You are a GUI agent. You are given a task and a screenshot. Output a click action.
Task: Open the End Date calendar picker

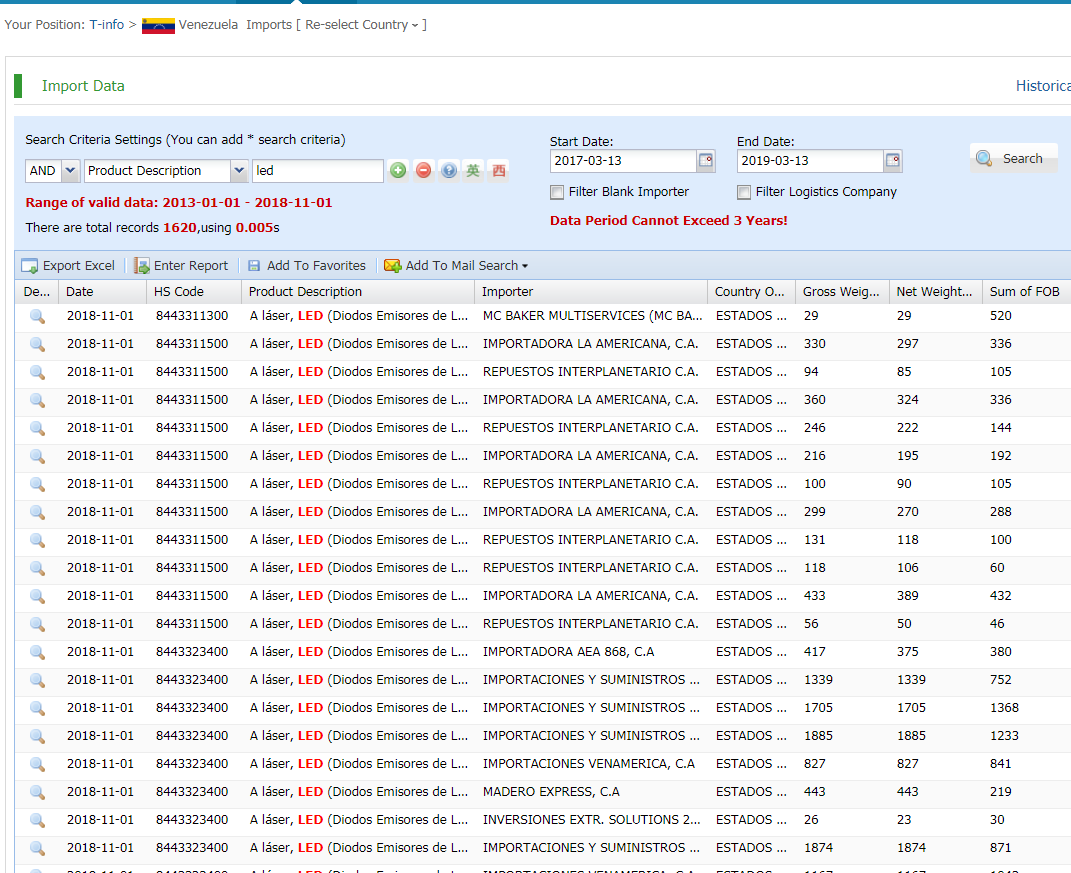[893, 161]
